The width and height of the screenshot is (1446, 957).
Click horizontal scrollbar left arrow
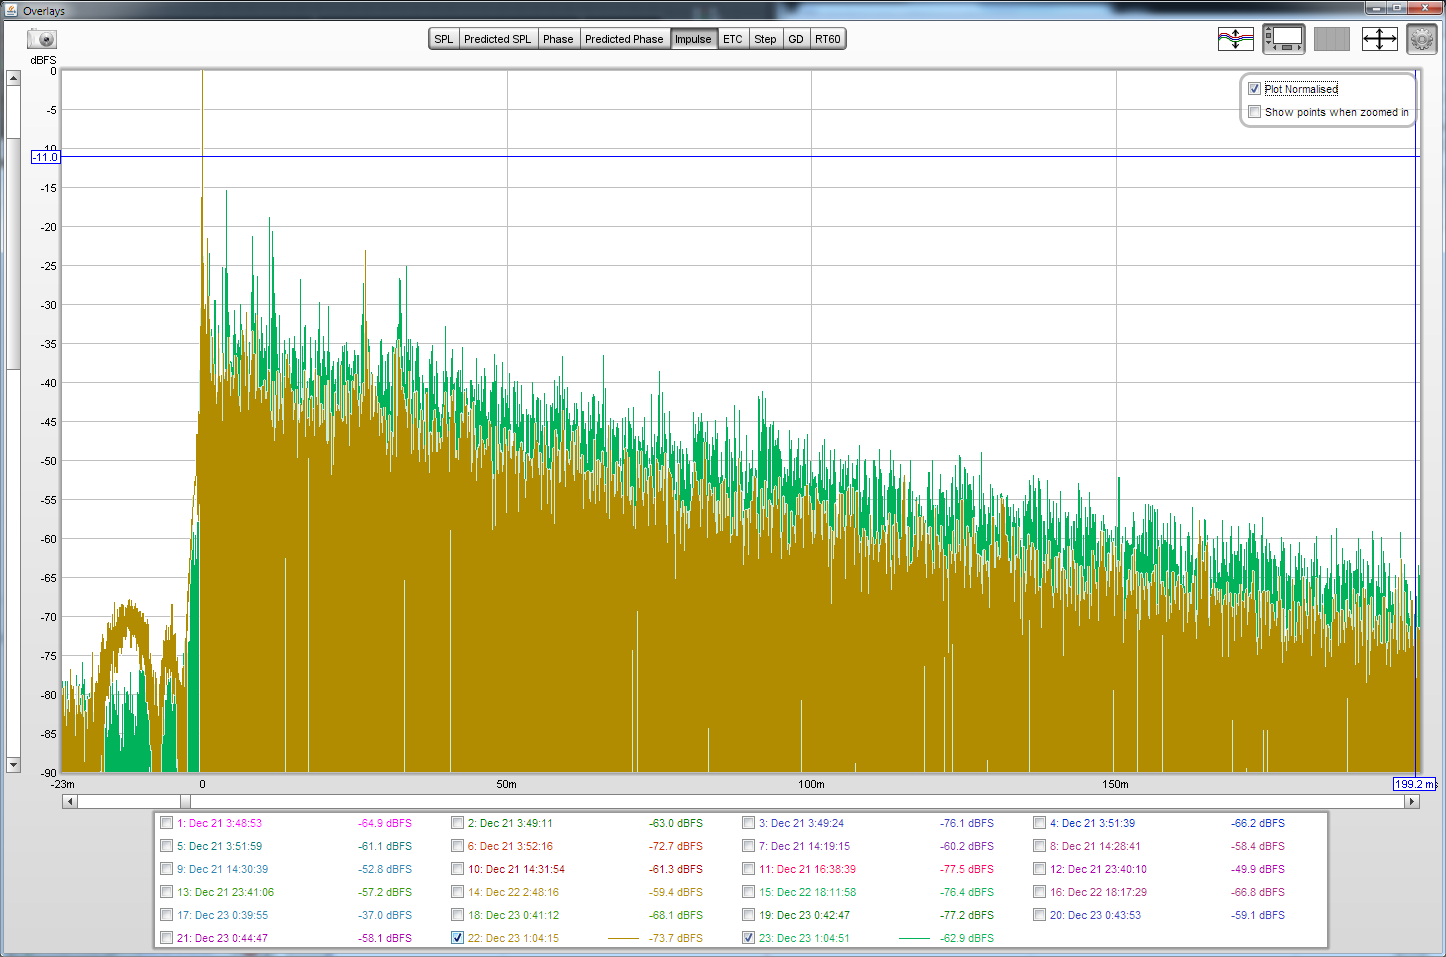(x=69, y=801)
